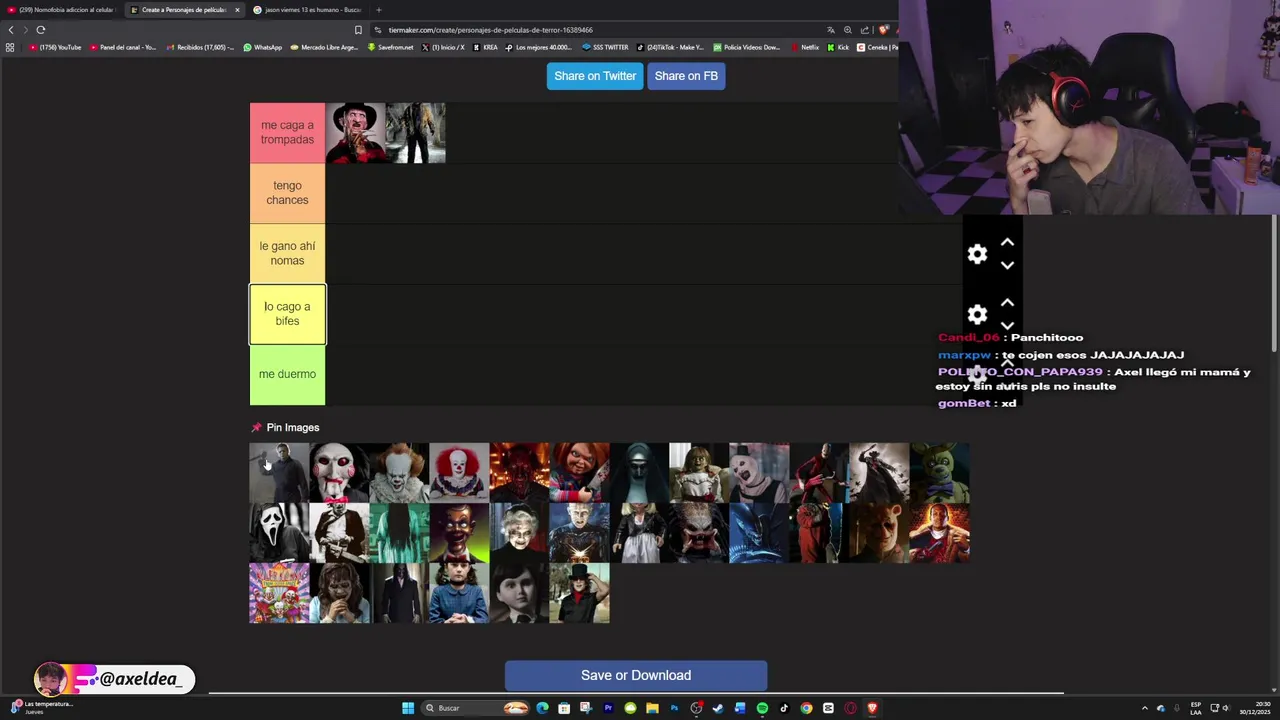1280x720 pixels.
Task: Open Opera GX from the taskbar
Action: (x=850, y=708)
